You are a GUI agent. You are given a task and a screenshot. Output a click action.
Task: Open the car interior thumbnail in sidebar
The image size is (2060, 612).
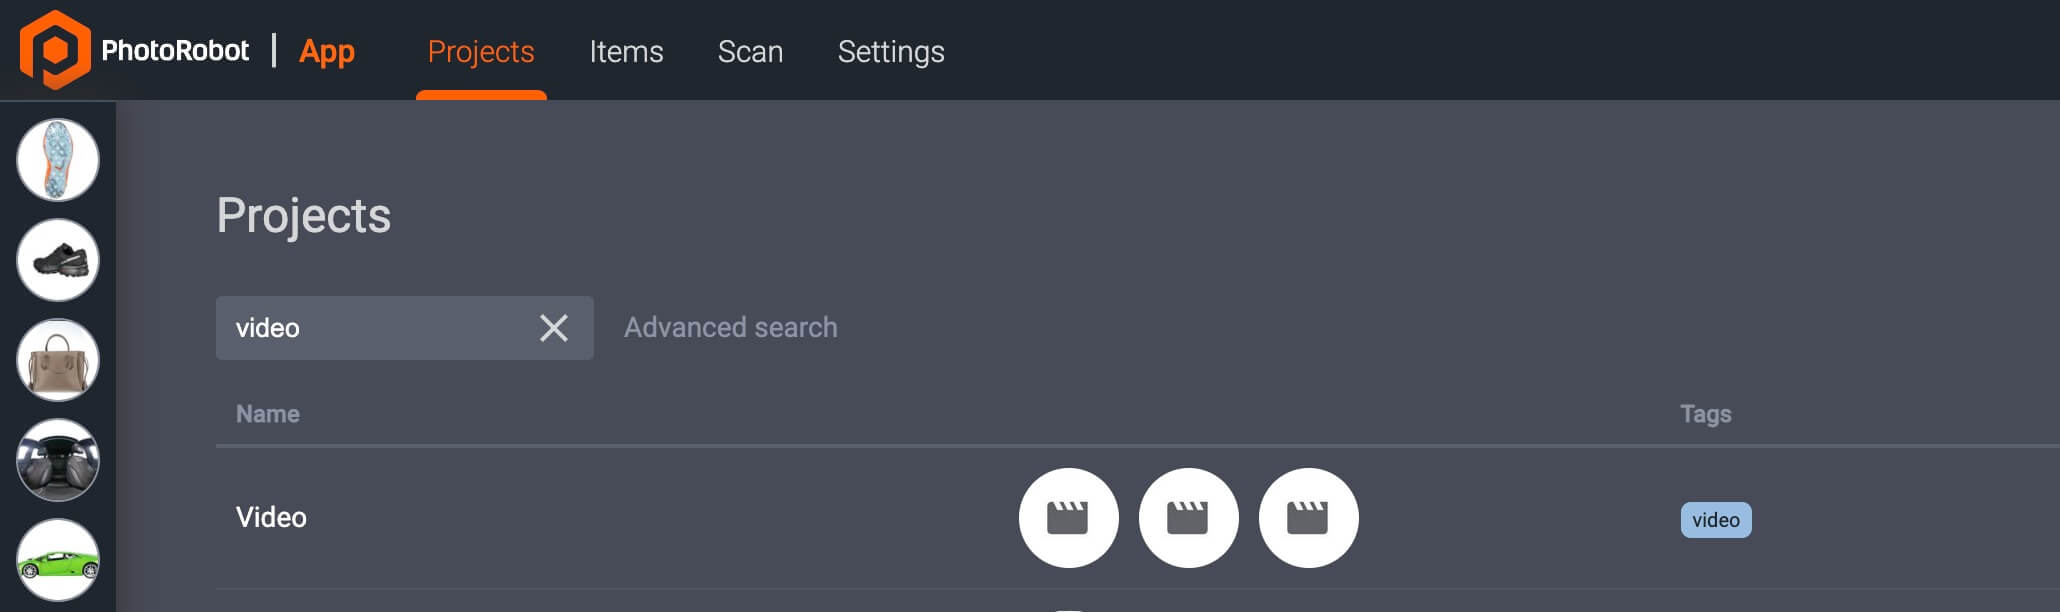57,459
